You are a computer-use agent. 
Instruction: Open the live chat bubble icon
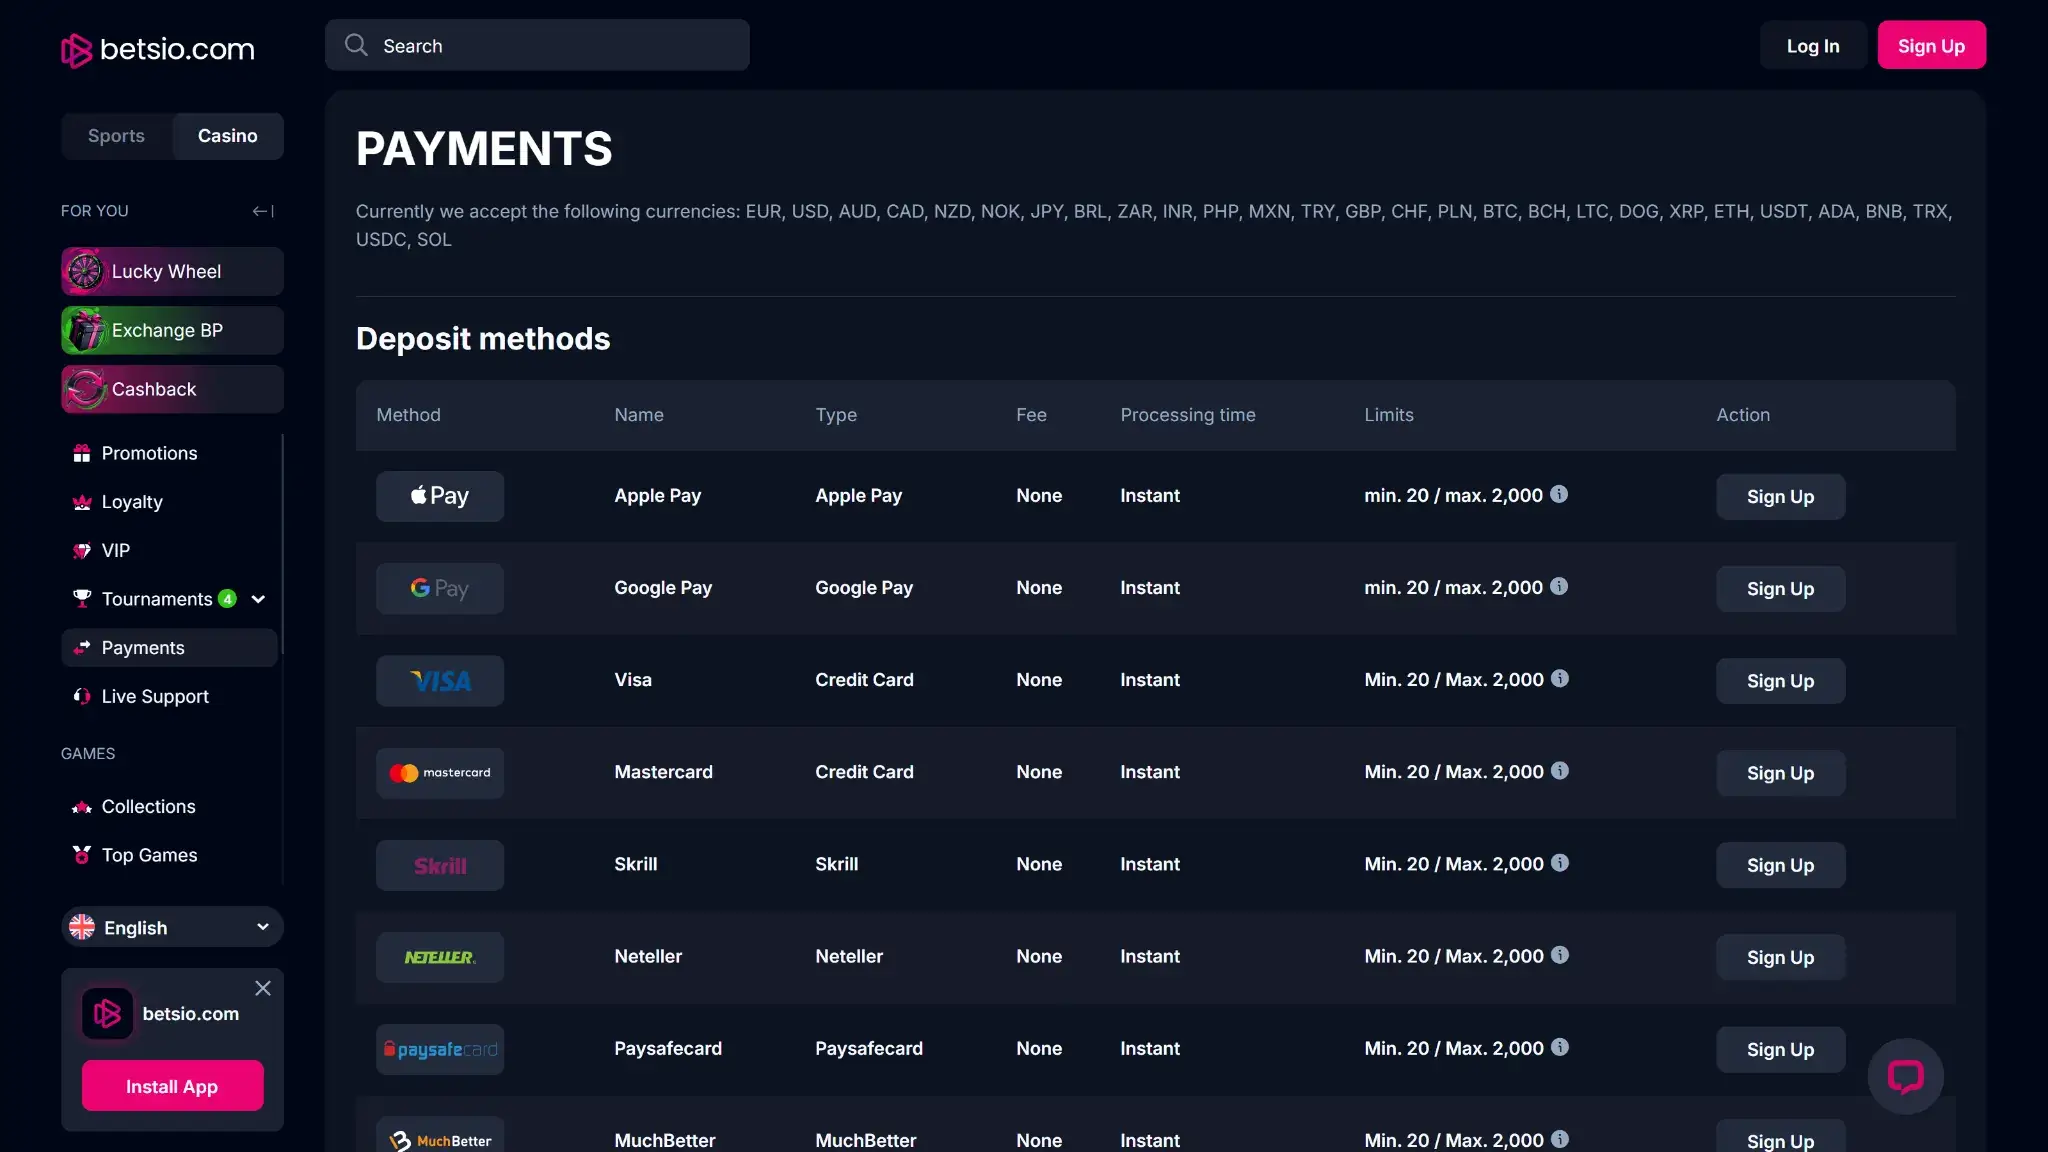1905,1076
